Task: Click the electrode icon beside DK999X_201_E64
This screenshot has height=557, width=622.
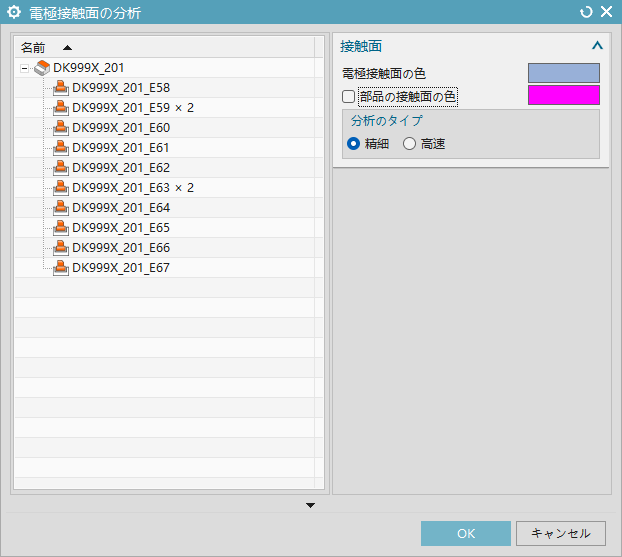Action: [x=61, y=208]
